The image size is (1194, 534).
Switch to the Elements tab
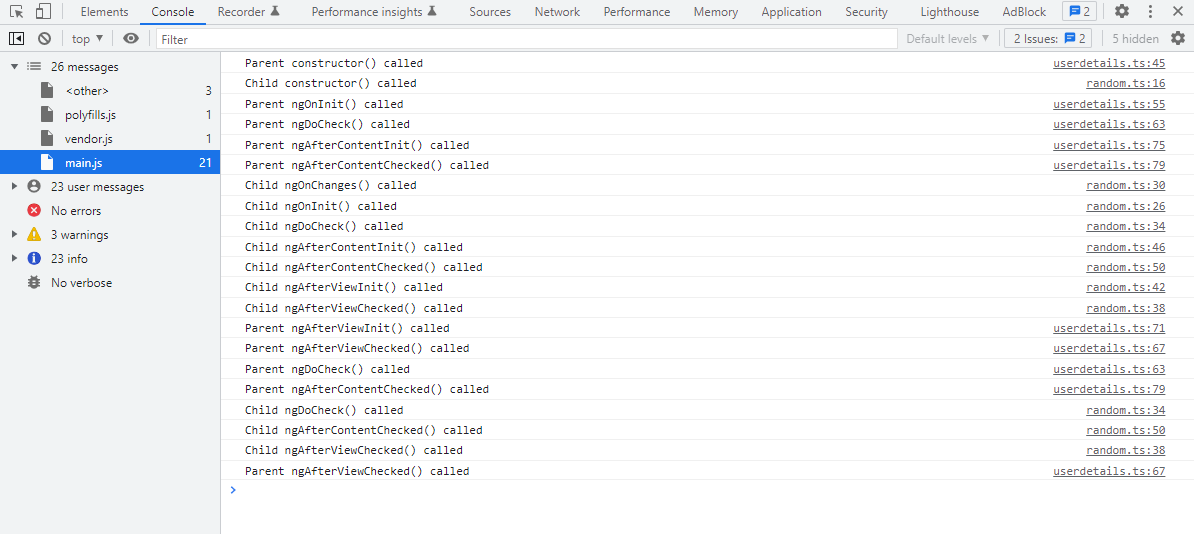coord(104,12)
